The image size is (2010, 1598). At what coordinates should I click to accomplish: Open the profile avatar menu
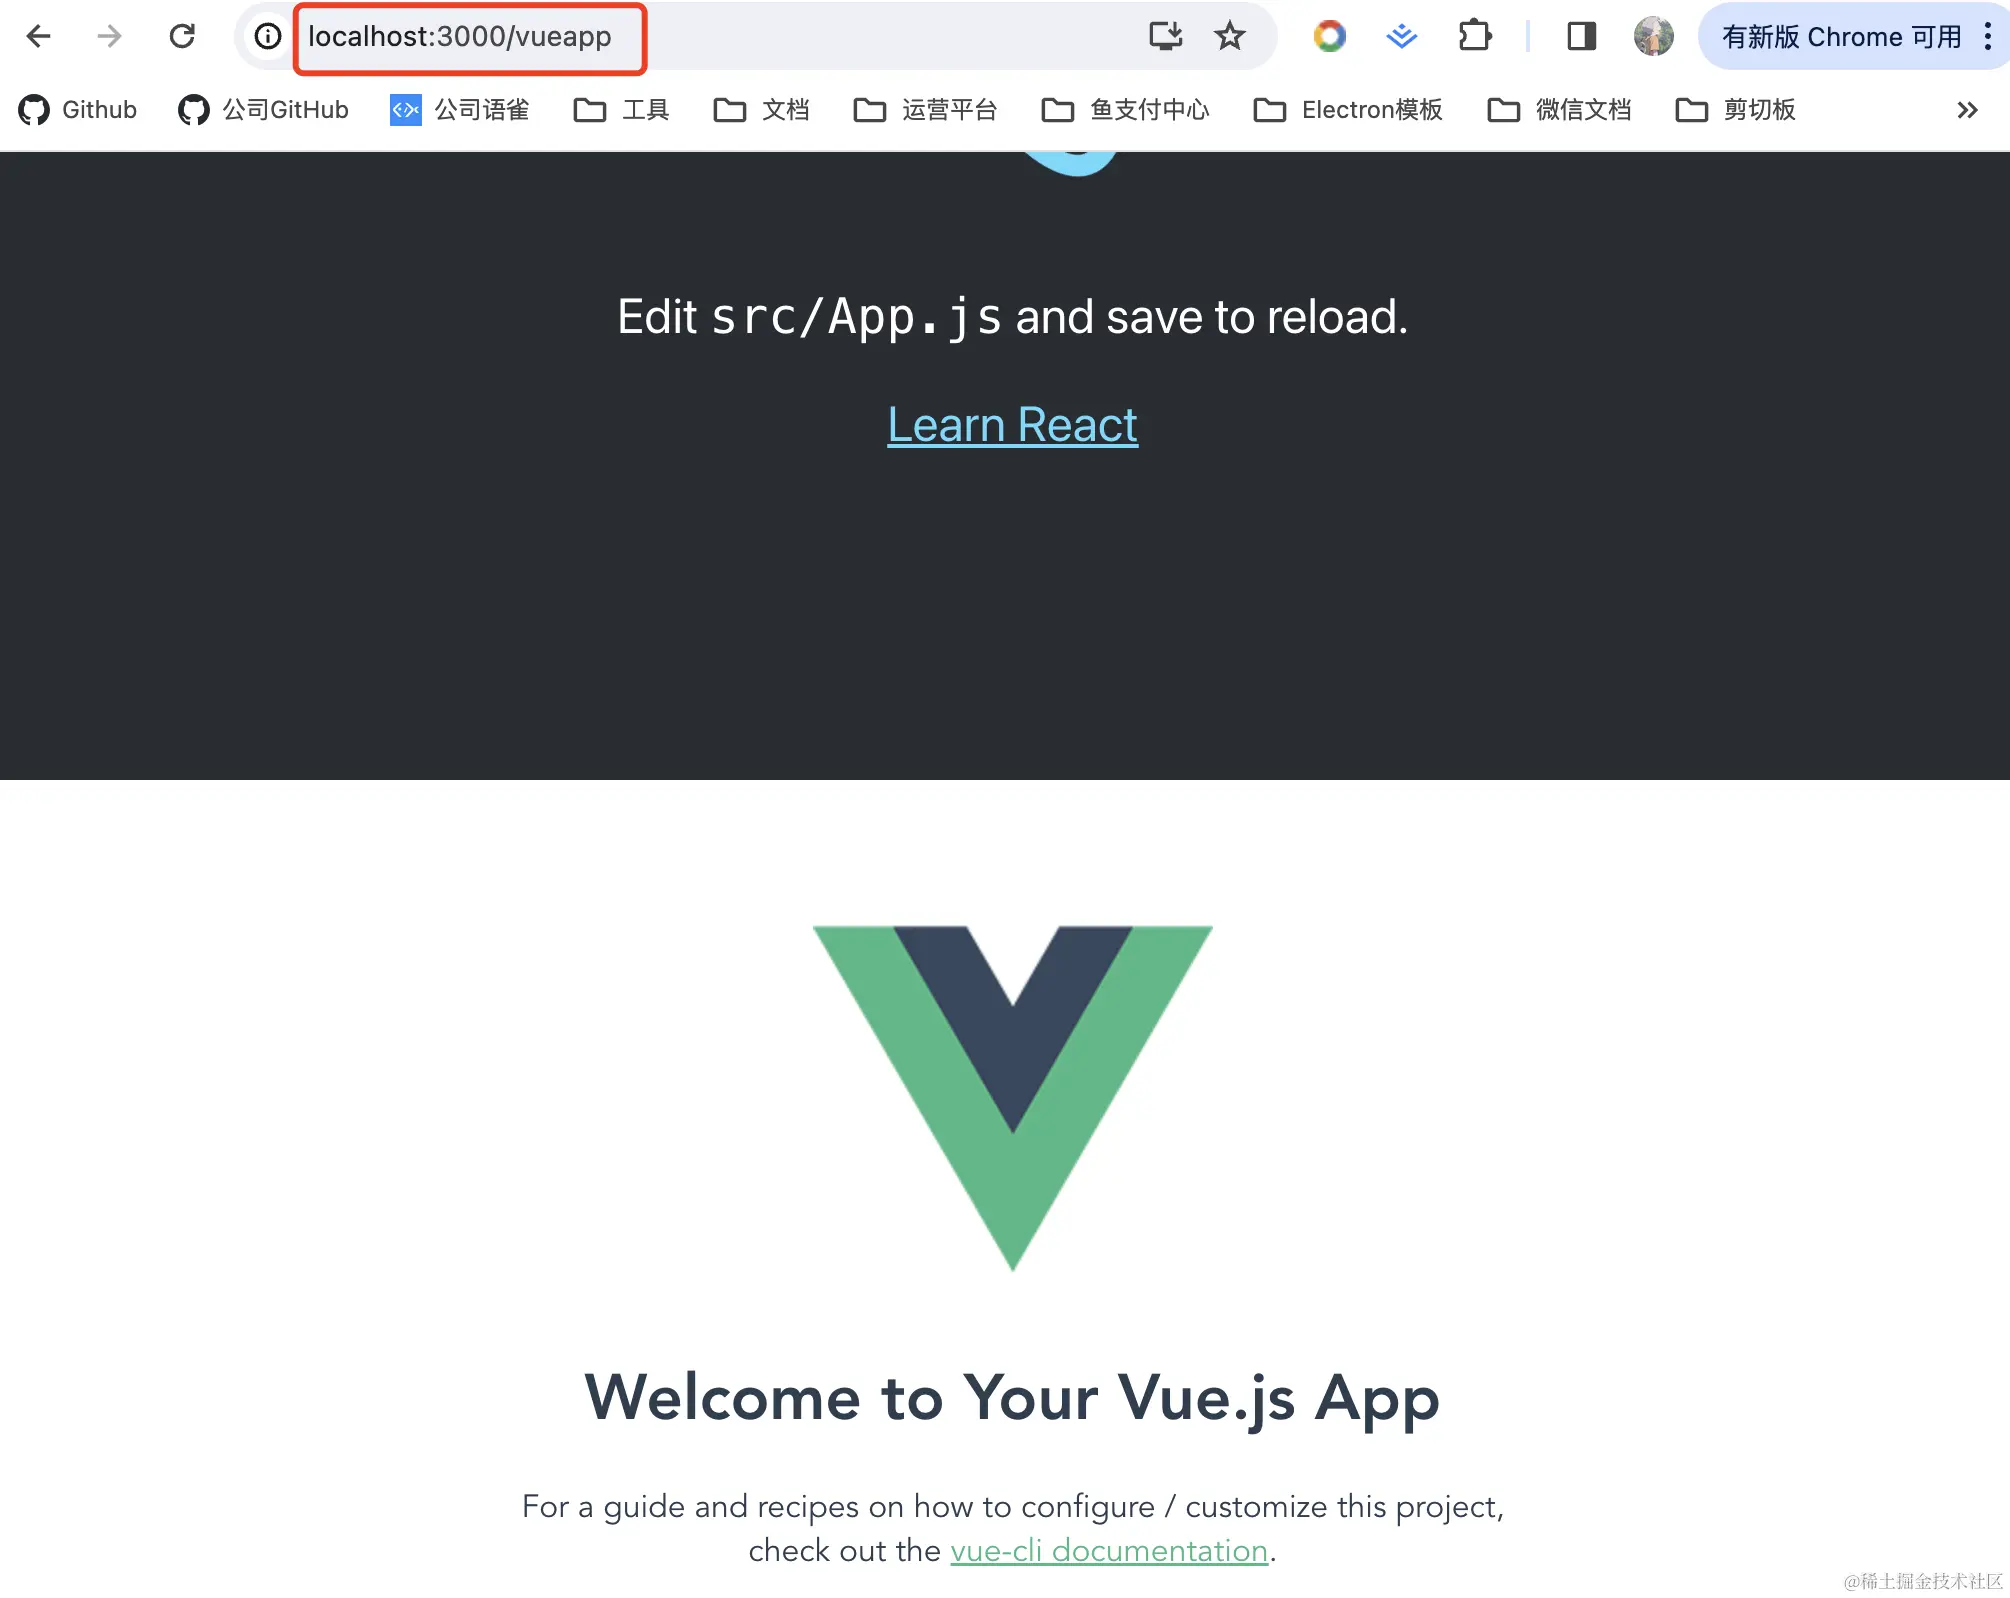[1653, 37]
